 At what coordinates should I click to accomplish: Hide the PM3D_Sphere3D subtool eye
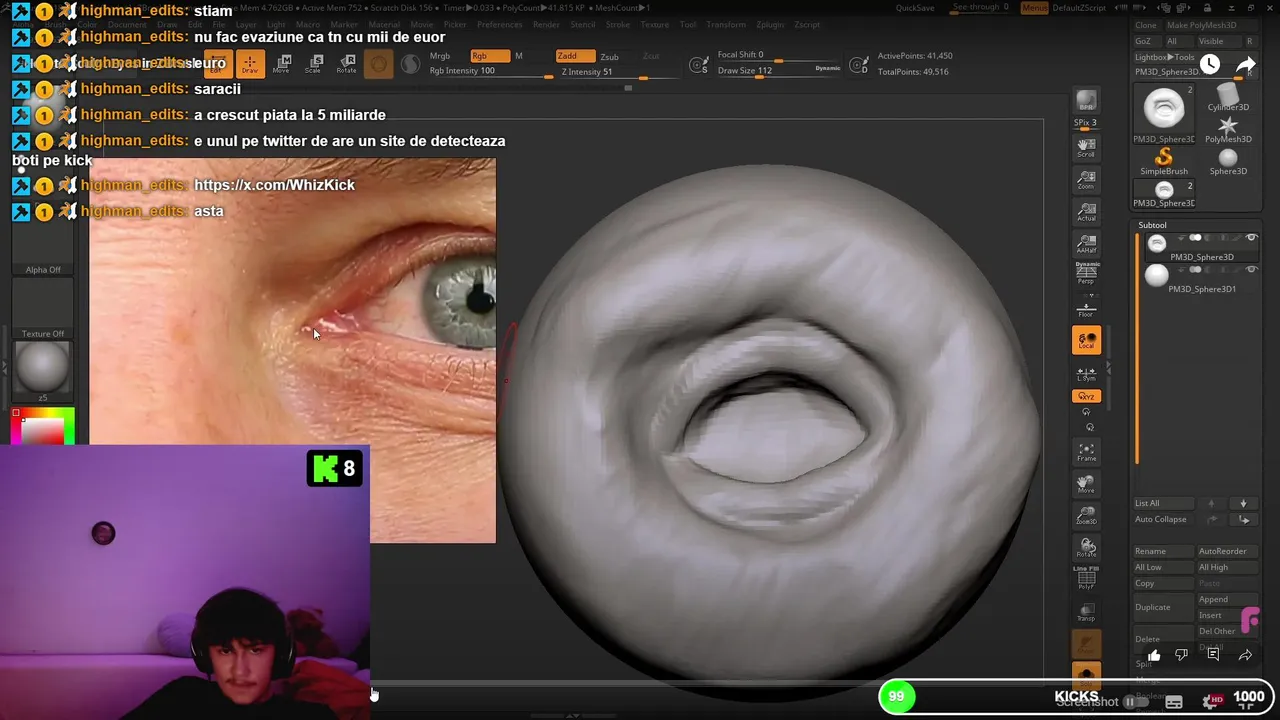point(1251,237)
